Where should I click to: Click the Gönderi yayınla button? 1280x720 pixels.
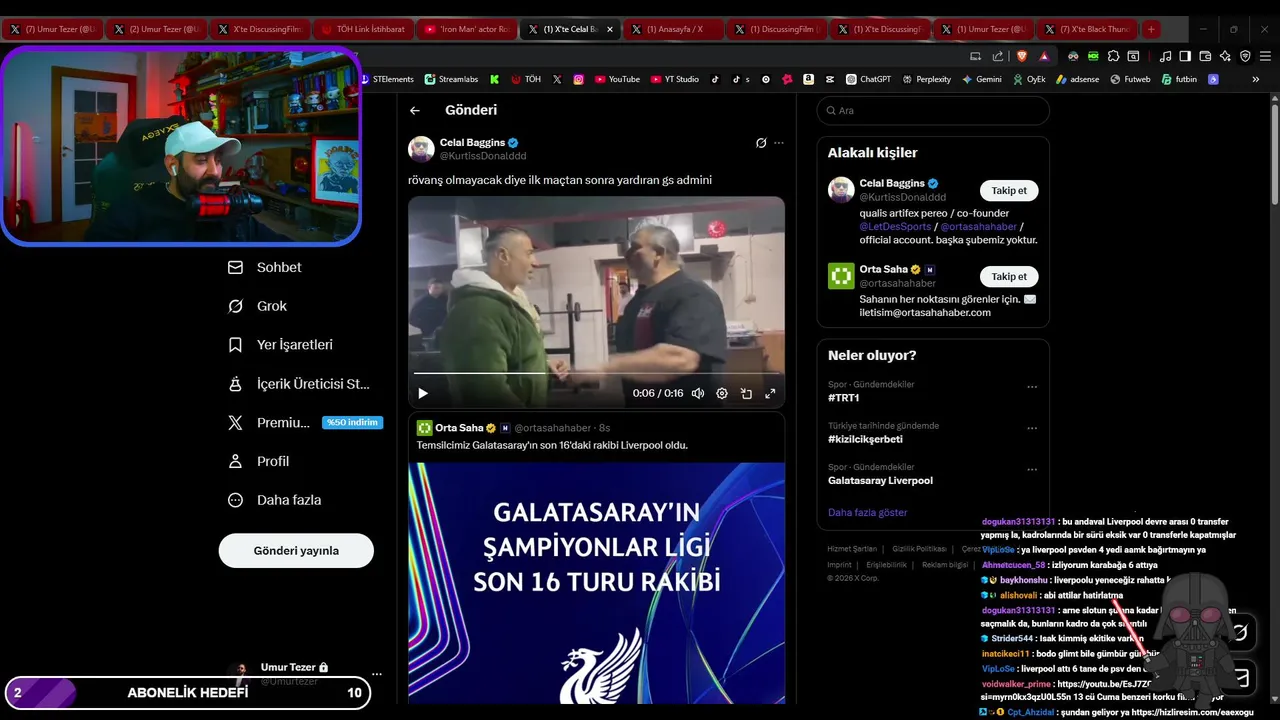pos(296,551)
